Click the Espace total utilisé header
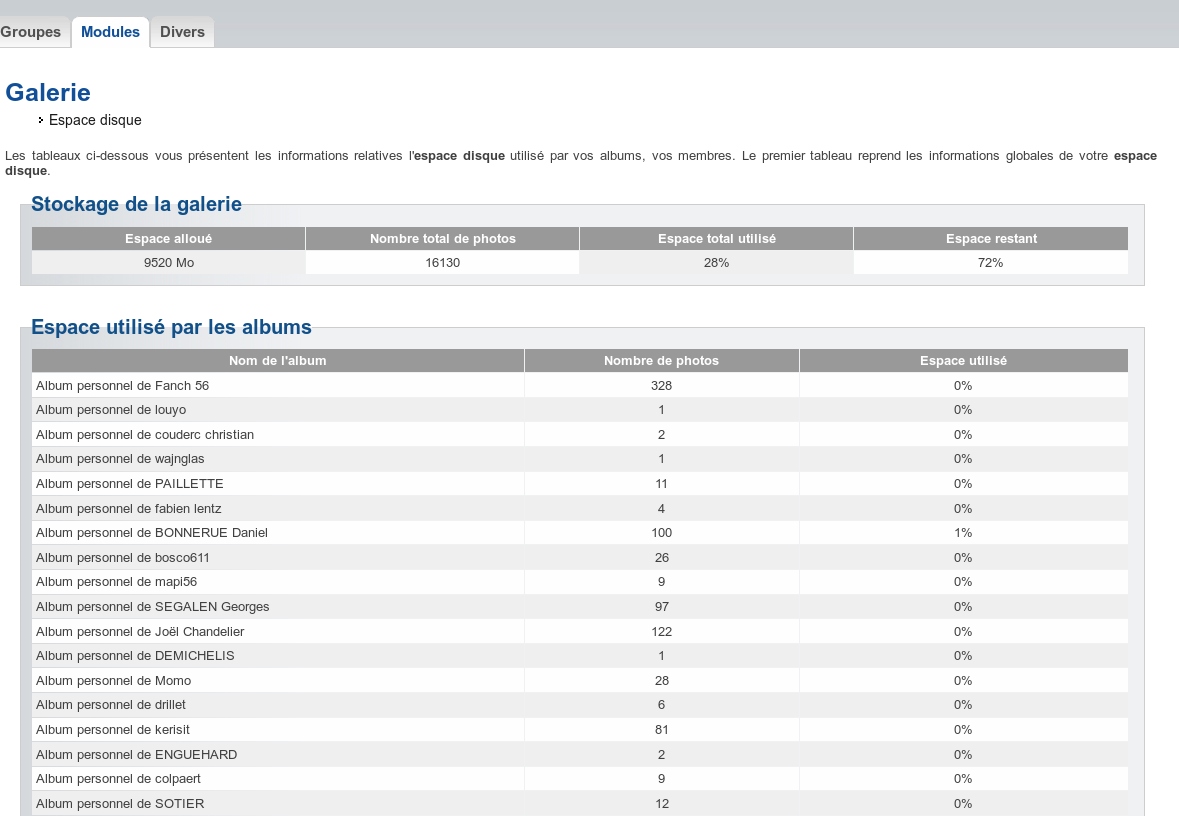The width and height of the screenshot is (1179, 816). pos(717,238)
